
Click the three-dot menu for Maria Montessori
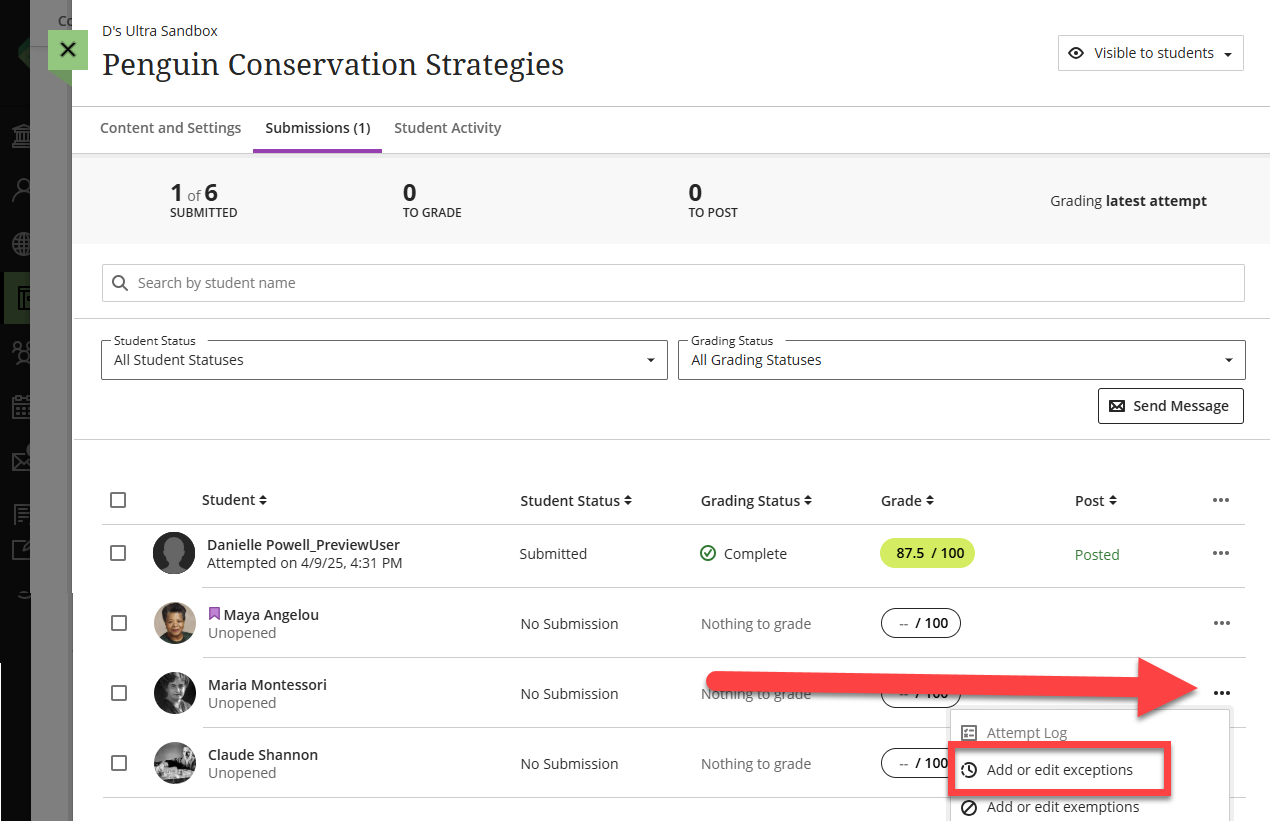[1220, 693]
